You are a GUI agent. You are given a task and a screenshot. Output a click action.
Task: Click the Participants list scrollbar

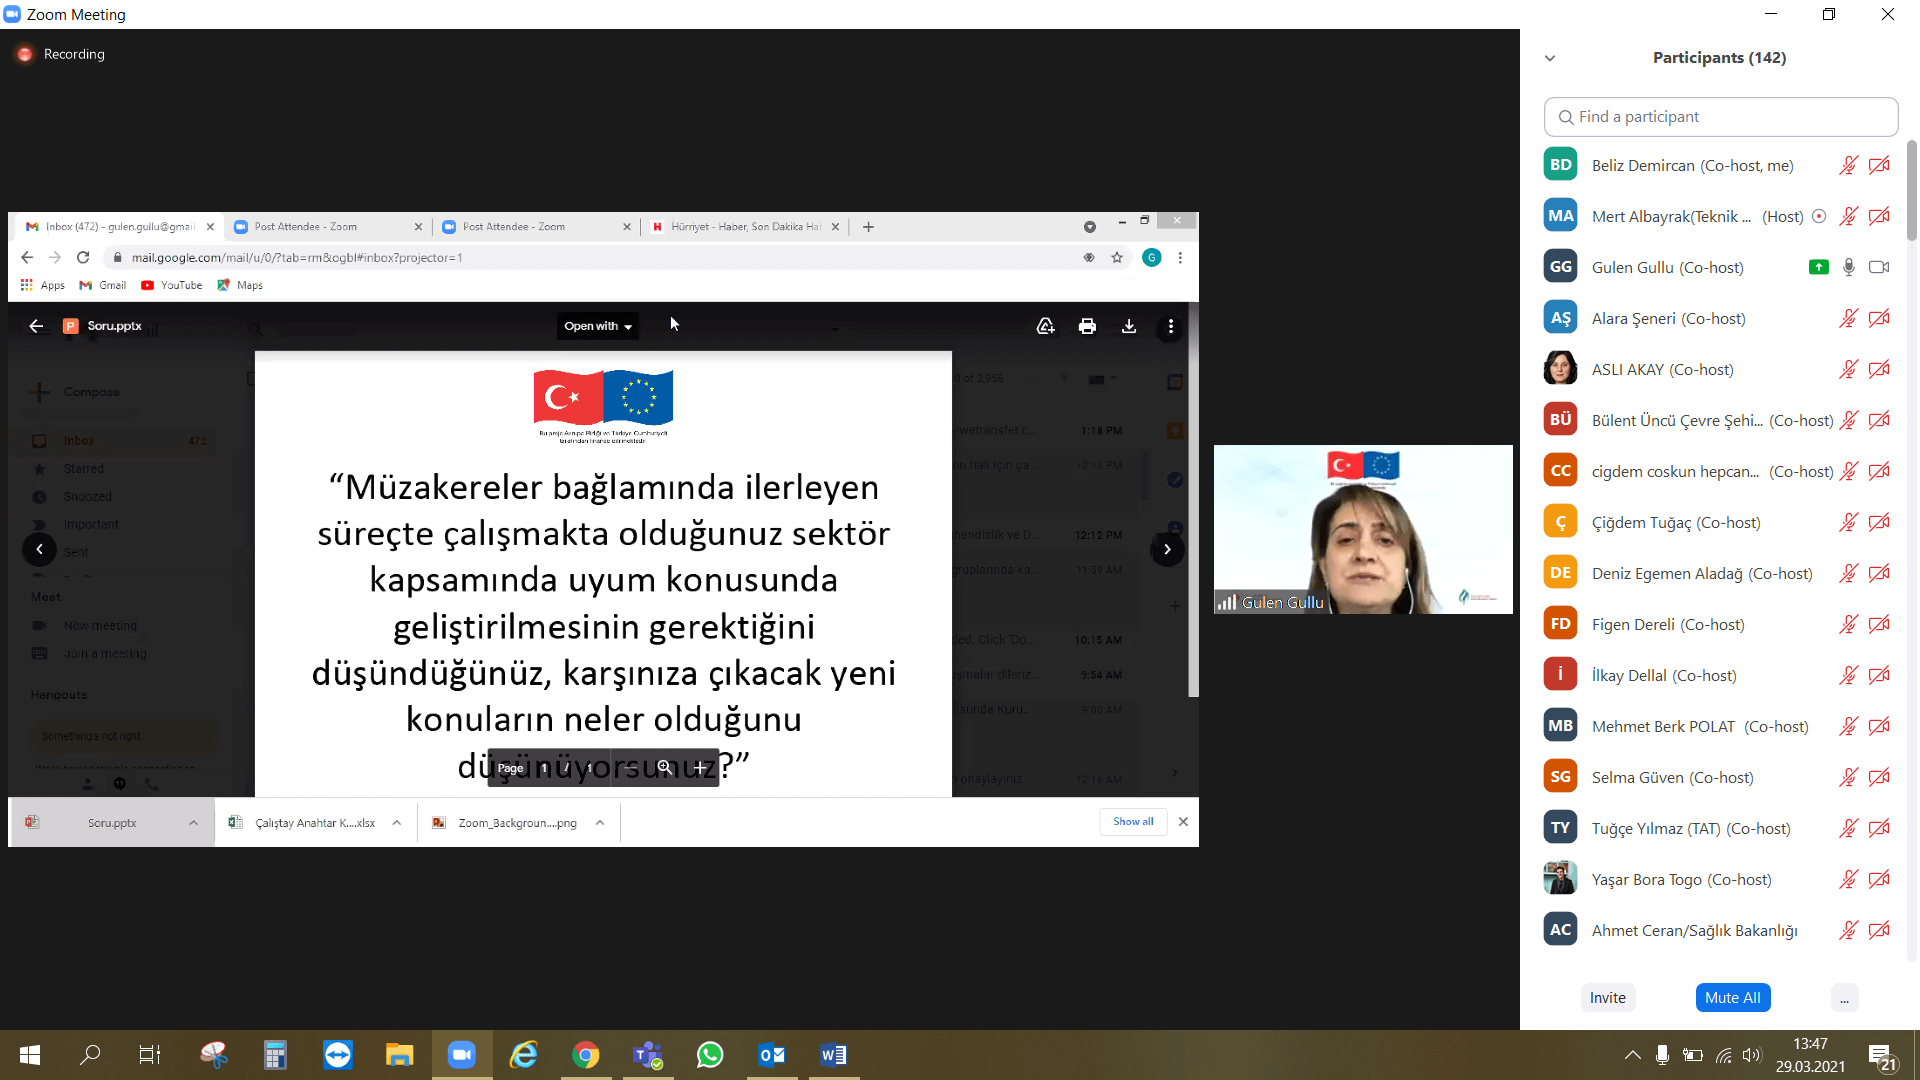click(1912, 190)
